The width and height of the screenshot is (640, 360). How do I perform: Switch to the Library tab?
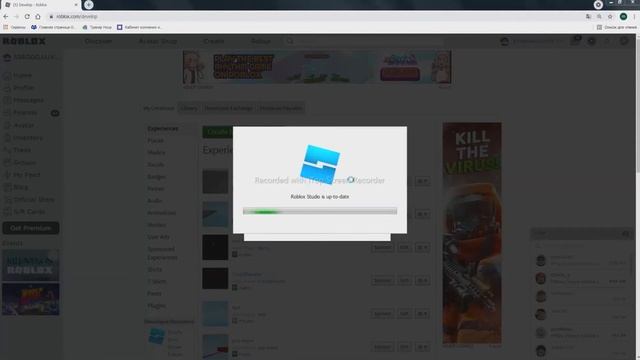point(189,108)
